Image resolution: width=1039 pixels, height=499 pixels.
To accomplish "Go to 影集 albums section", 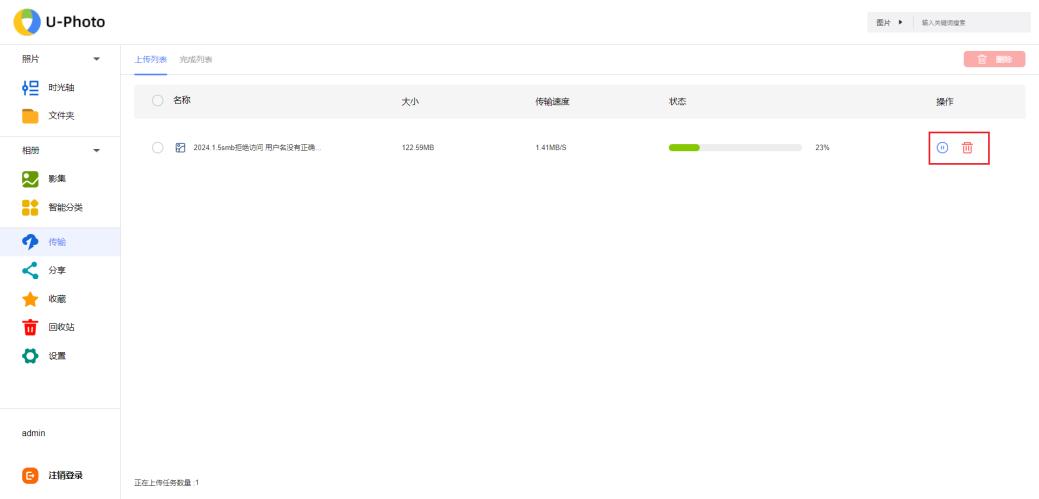I will click(58, 179).
